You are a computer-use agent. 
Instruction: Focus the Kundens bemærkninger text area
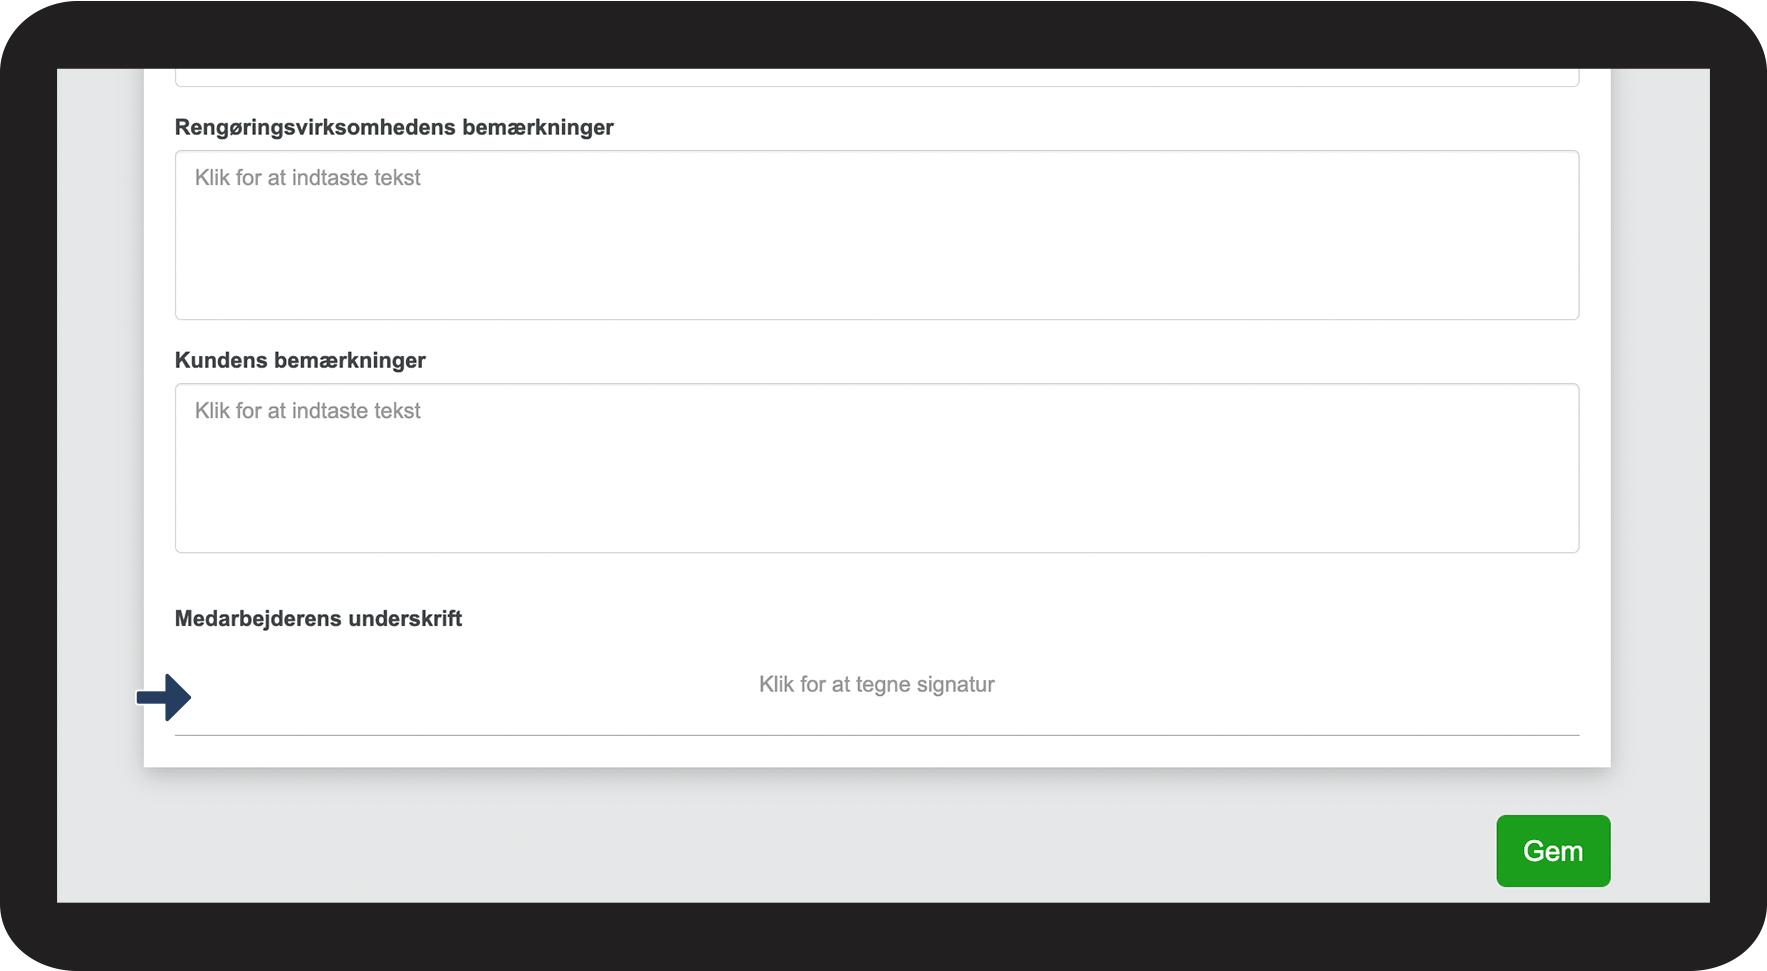876,468
